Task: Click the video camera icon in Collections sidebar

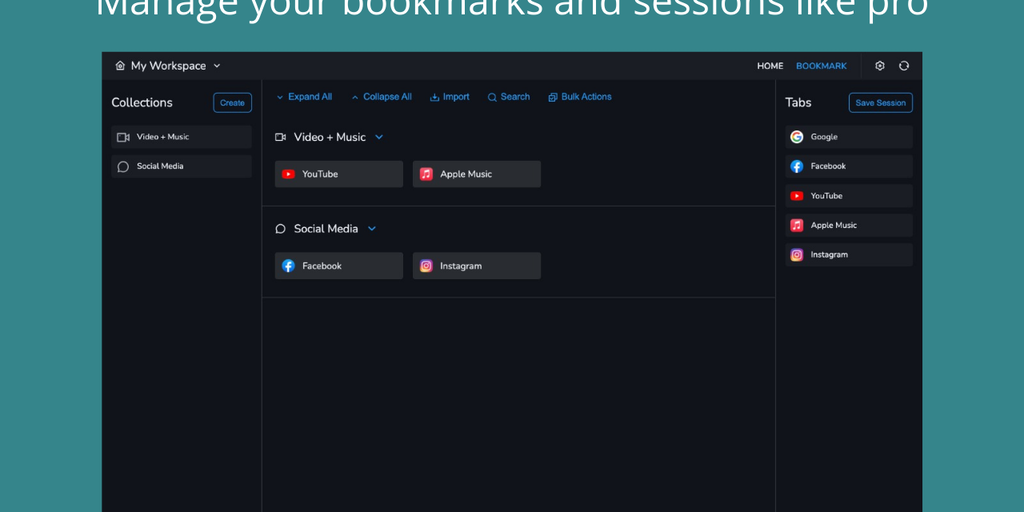Action: (123, 137)
